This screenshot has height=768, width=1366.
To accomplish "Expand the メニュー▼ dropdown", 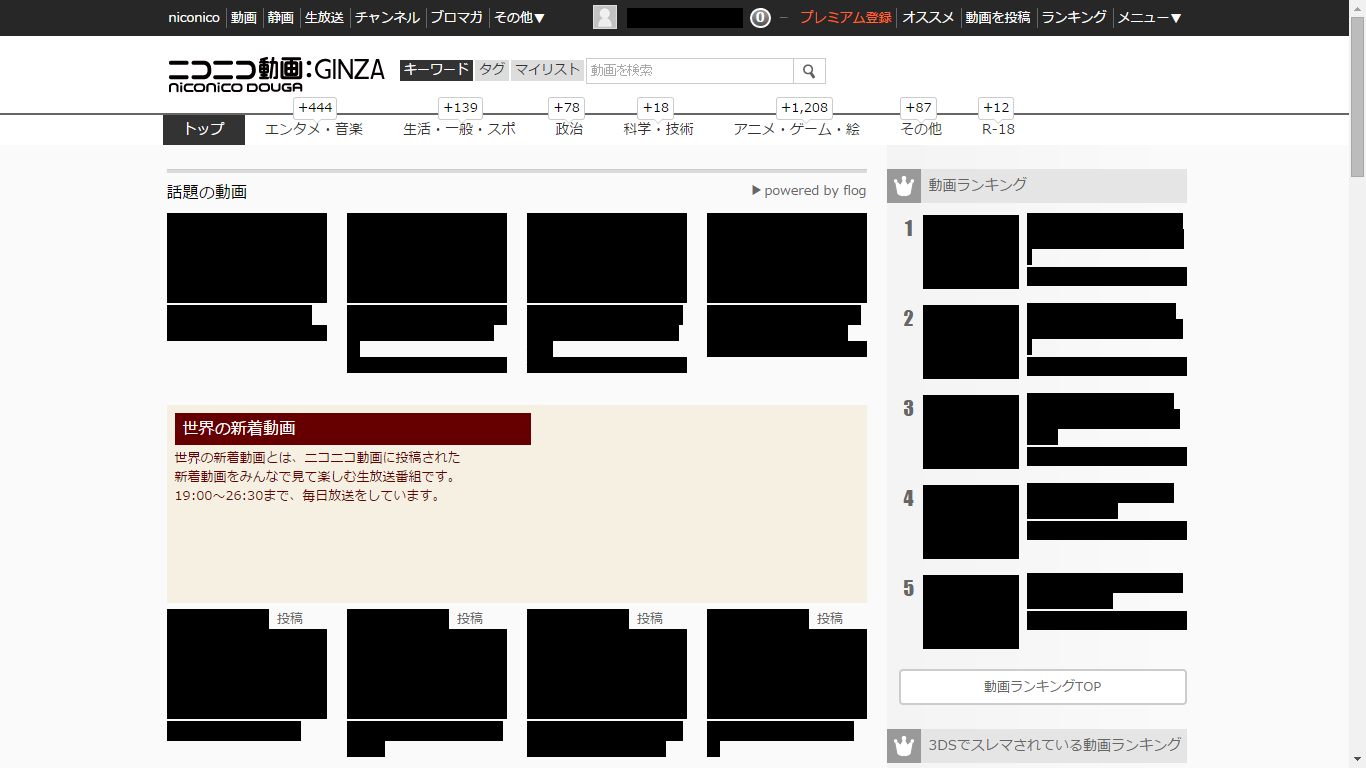I will 1149,18.
